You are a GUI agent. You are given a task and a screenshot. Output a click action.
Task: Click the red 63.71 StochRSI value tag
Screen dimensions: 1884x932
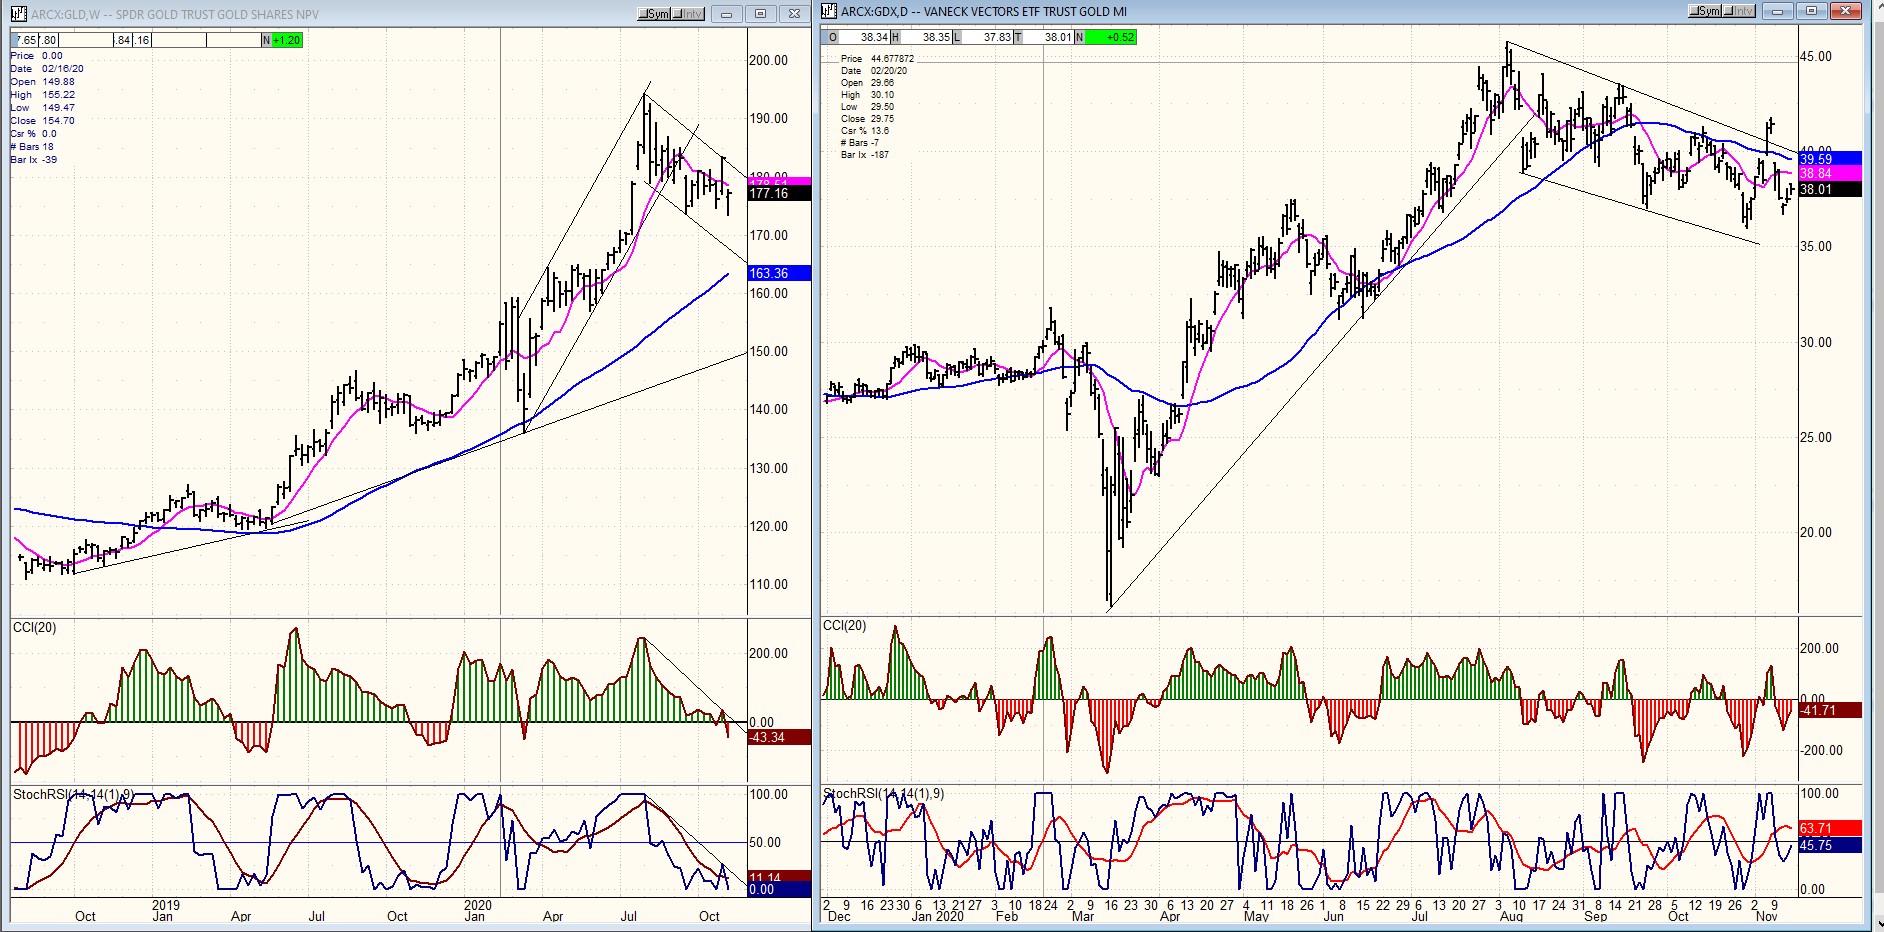pyautogui.click(x=1828, y=828)
